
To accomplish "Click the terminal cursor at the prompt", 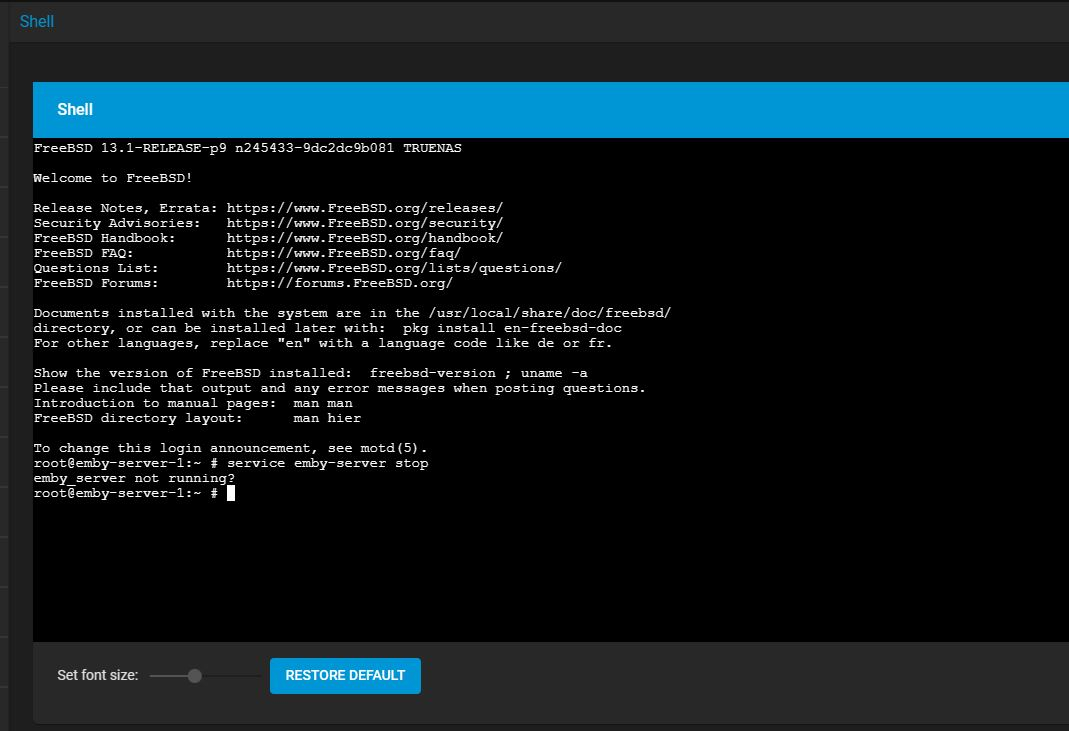I will pyautogui.click(x=231, y=492).
